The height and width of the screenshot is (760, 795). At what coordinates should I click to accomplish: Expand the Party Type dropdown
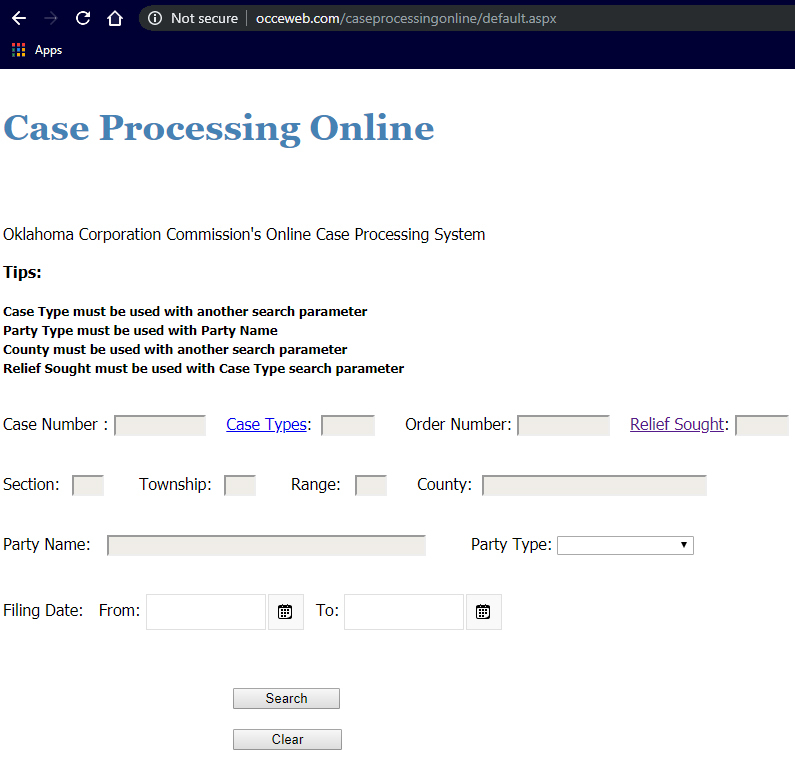pyautogui.click(x=625, y=545)
